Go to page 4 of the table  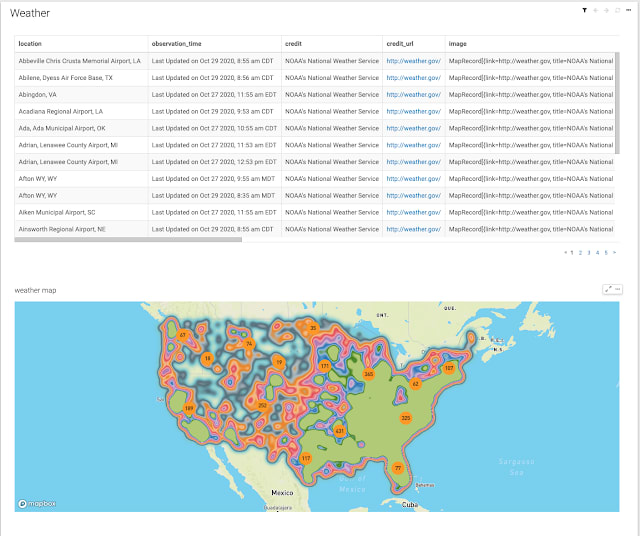598,253
